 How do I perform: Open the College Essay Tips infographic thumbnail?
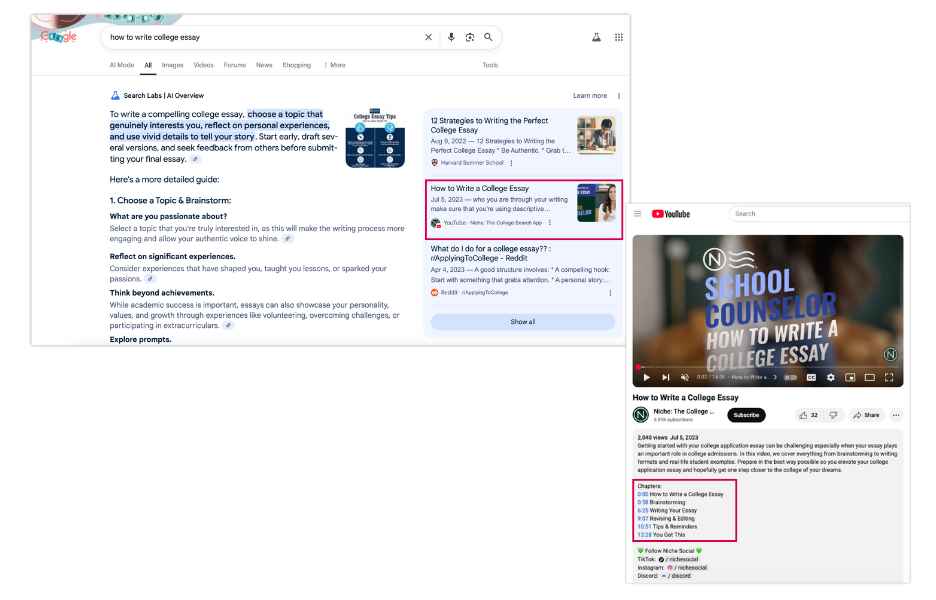pyautogui.click(x=375, y=139)
